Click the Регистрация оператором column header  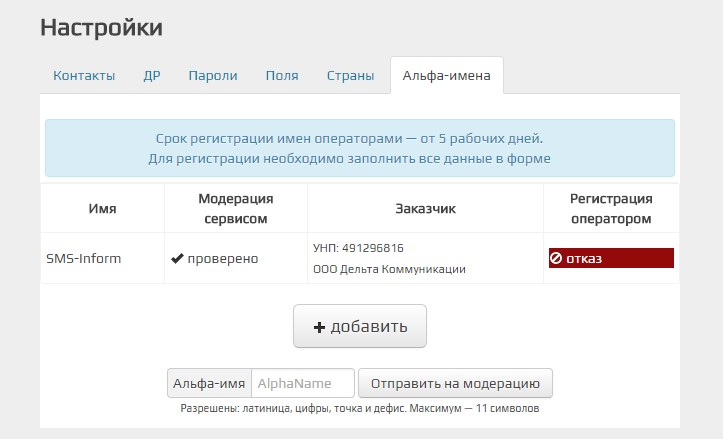click(610, 208)
